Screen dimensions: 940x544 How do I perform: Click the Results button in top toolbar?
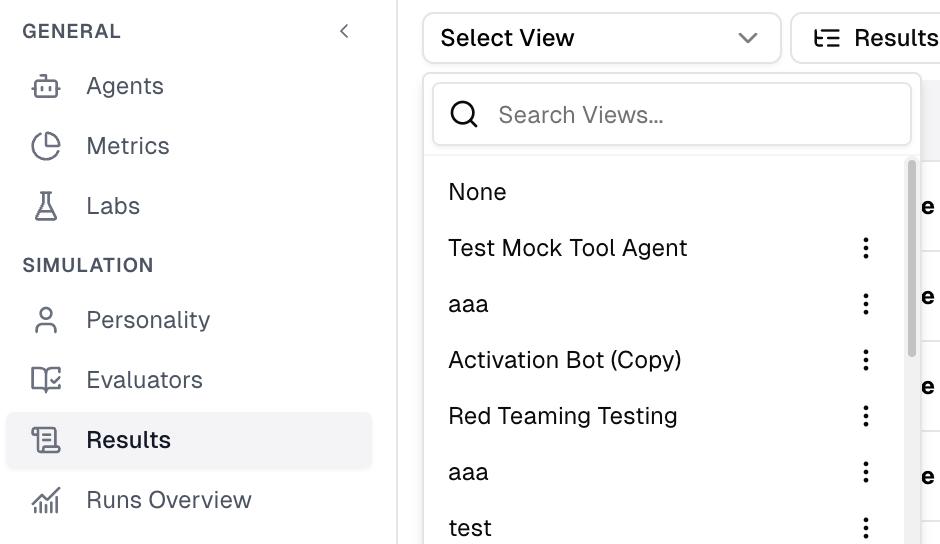870,38
